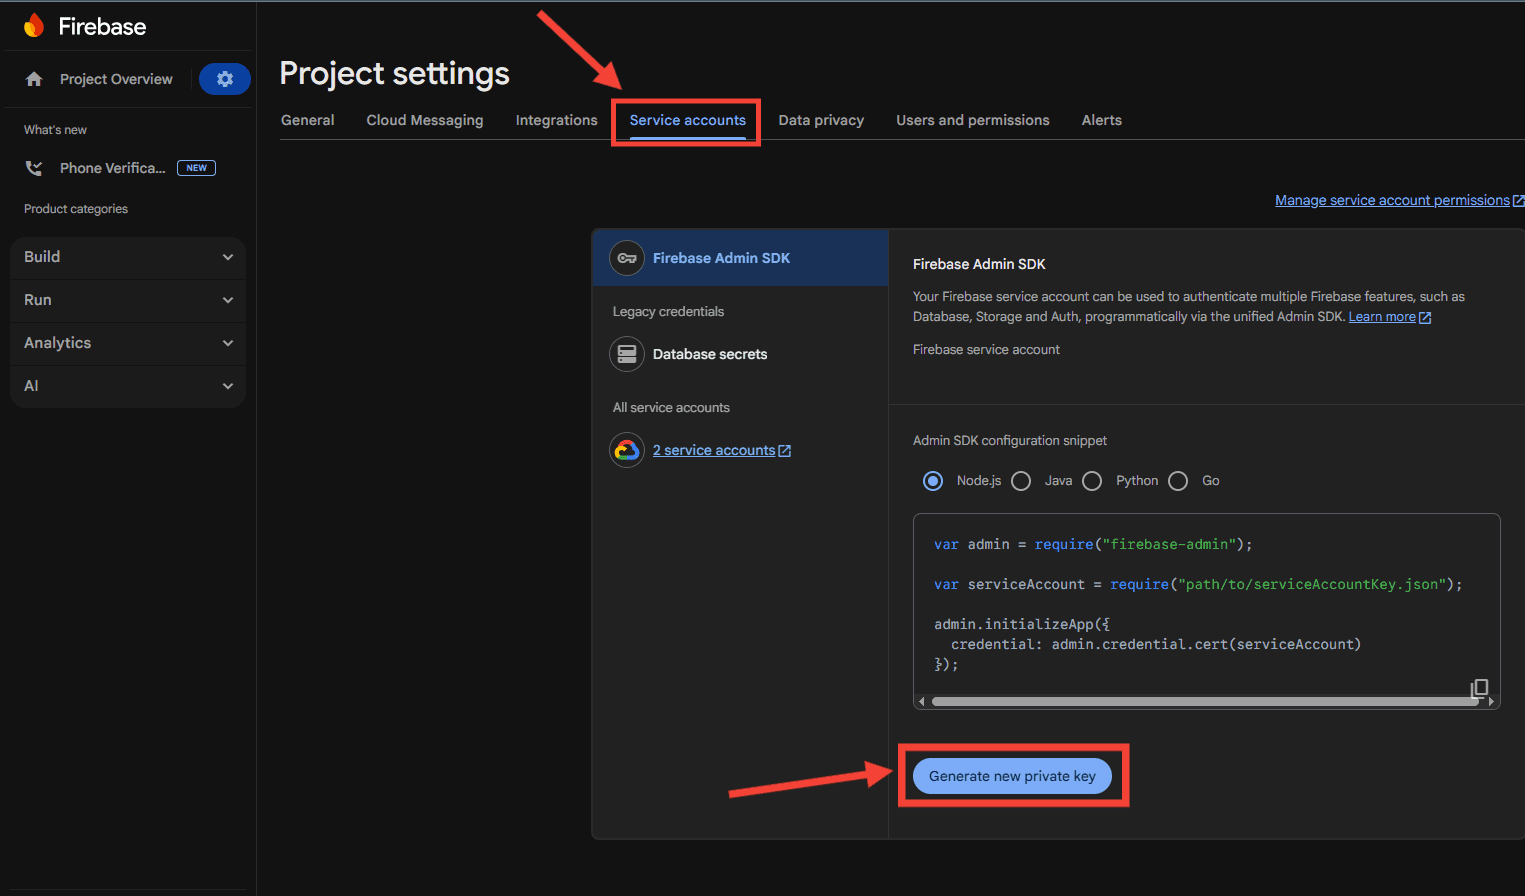Select the Service accounts tab
1525x896 pixels.
pos(688,120)
